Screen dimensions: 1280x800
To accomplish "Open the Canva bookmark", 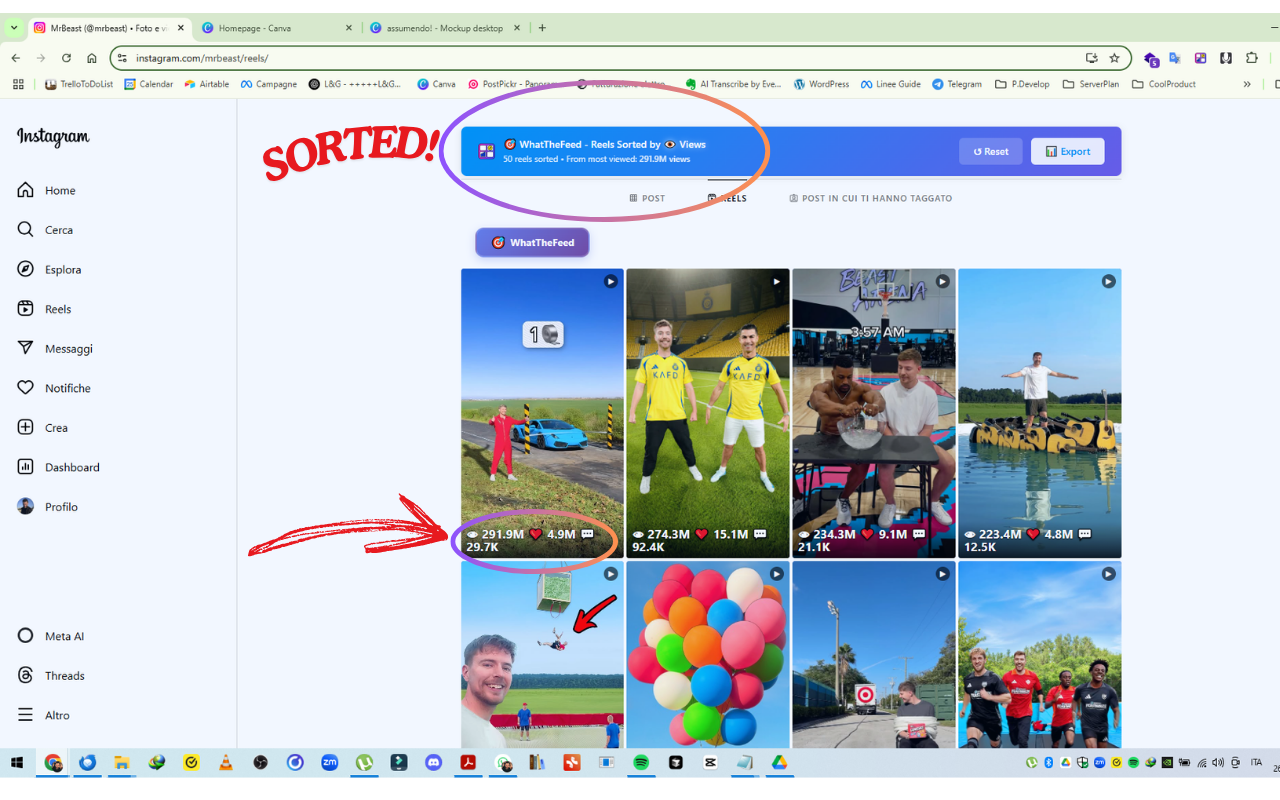I will click(x=437, y=84).
